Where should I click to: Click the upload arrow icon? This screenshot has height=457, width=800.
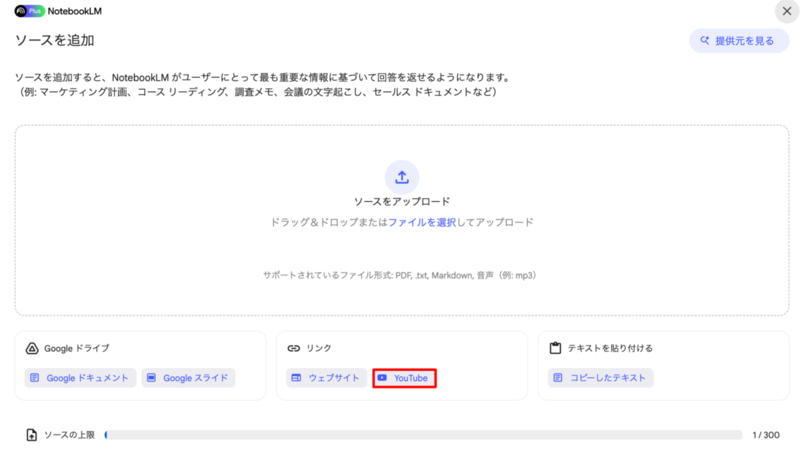[402, 177]
